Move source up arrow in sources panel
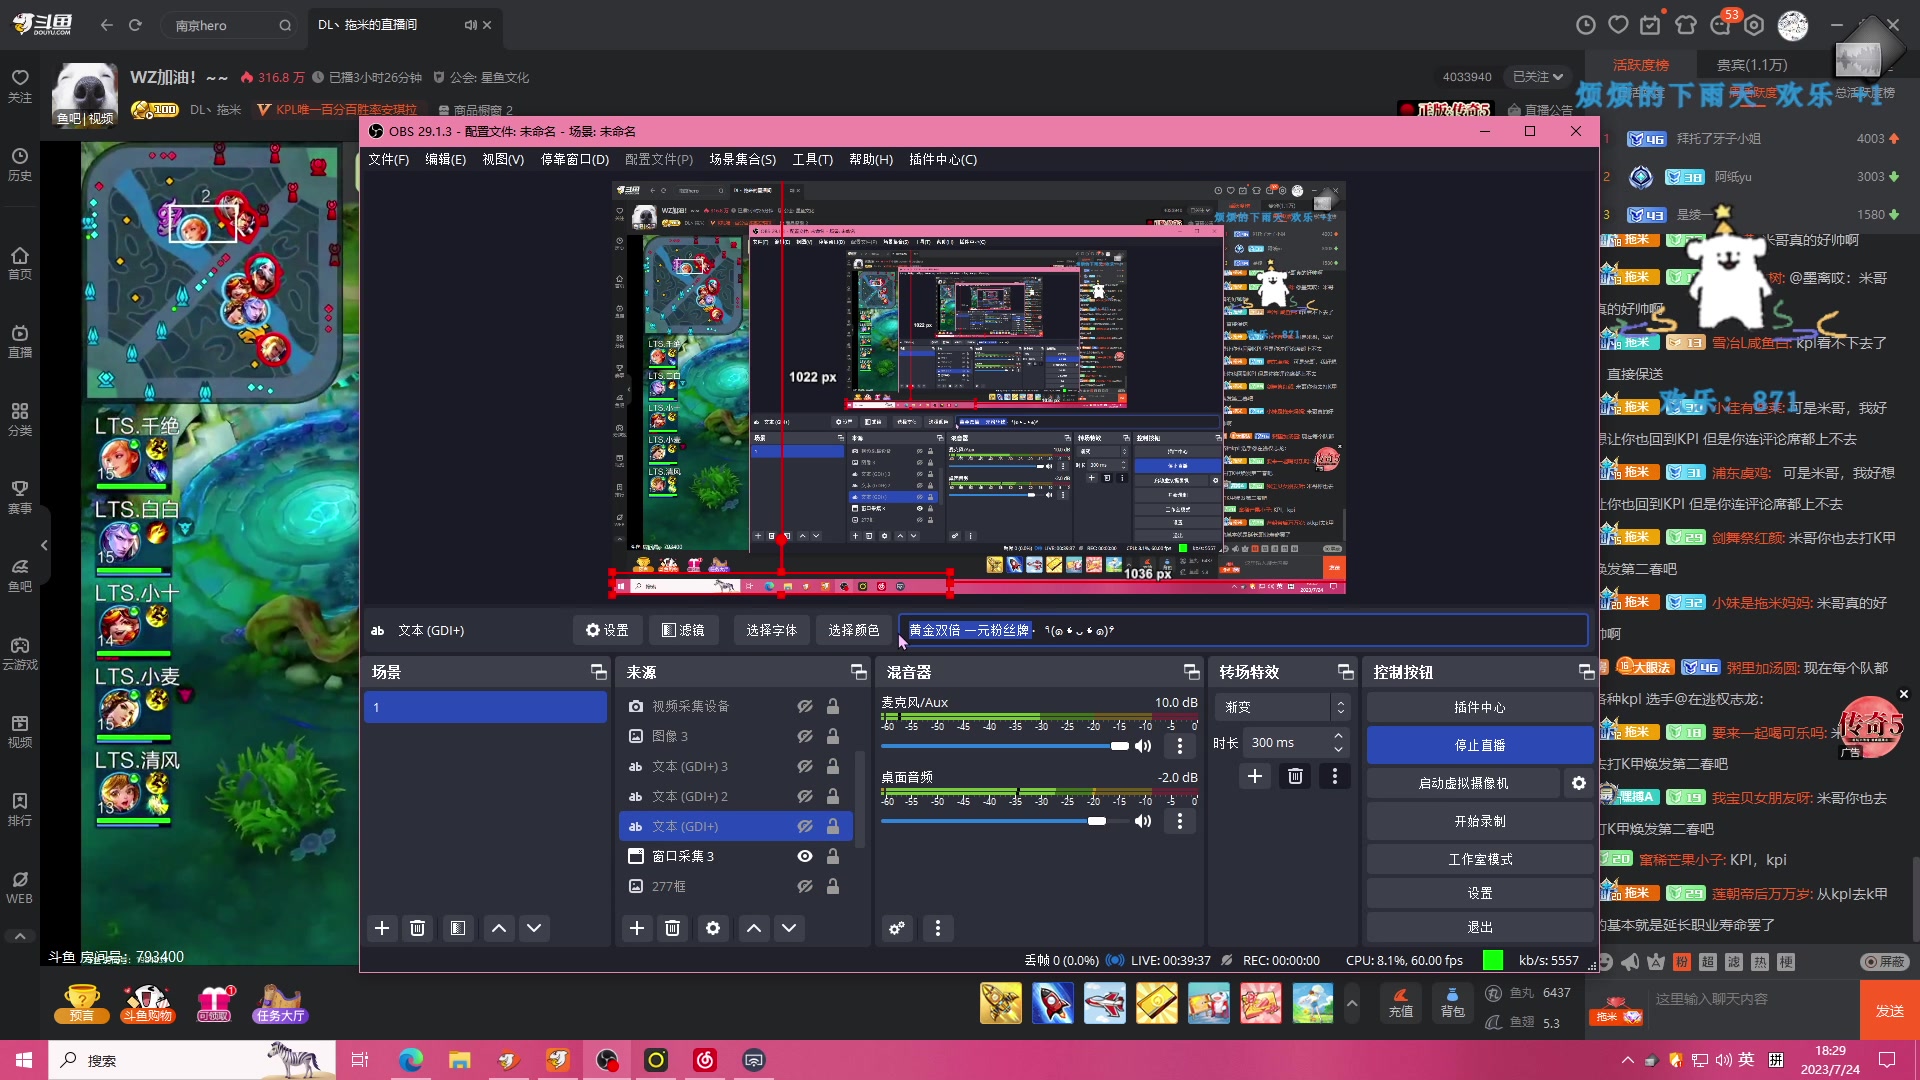The height and width of the screenshot is (1080, 1920). (x=754, y=928)
